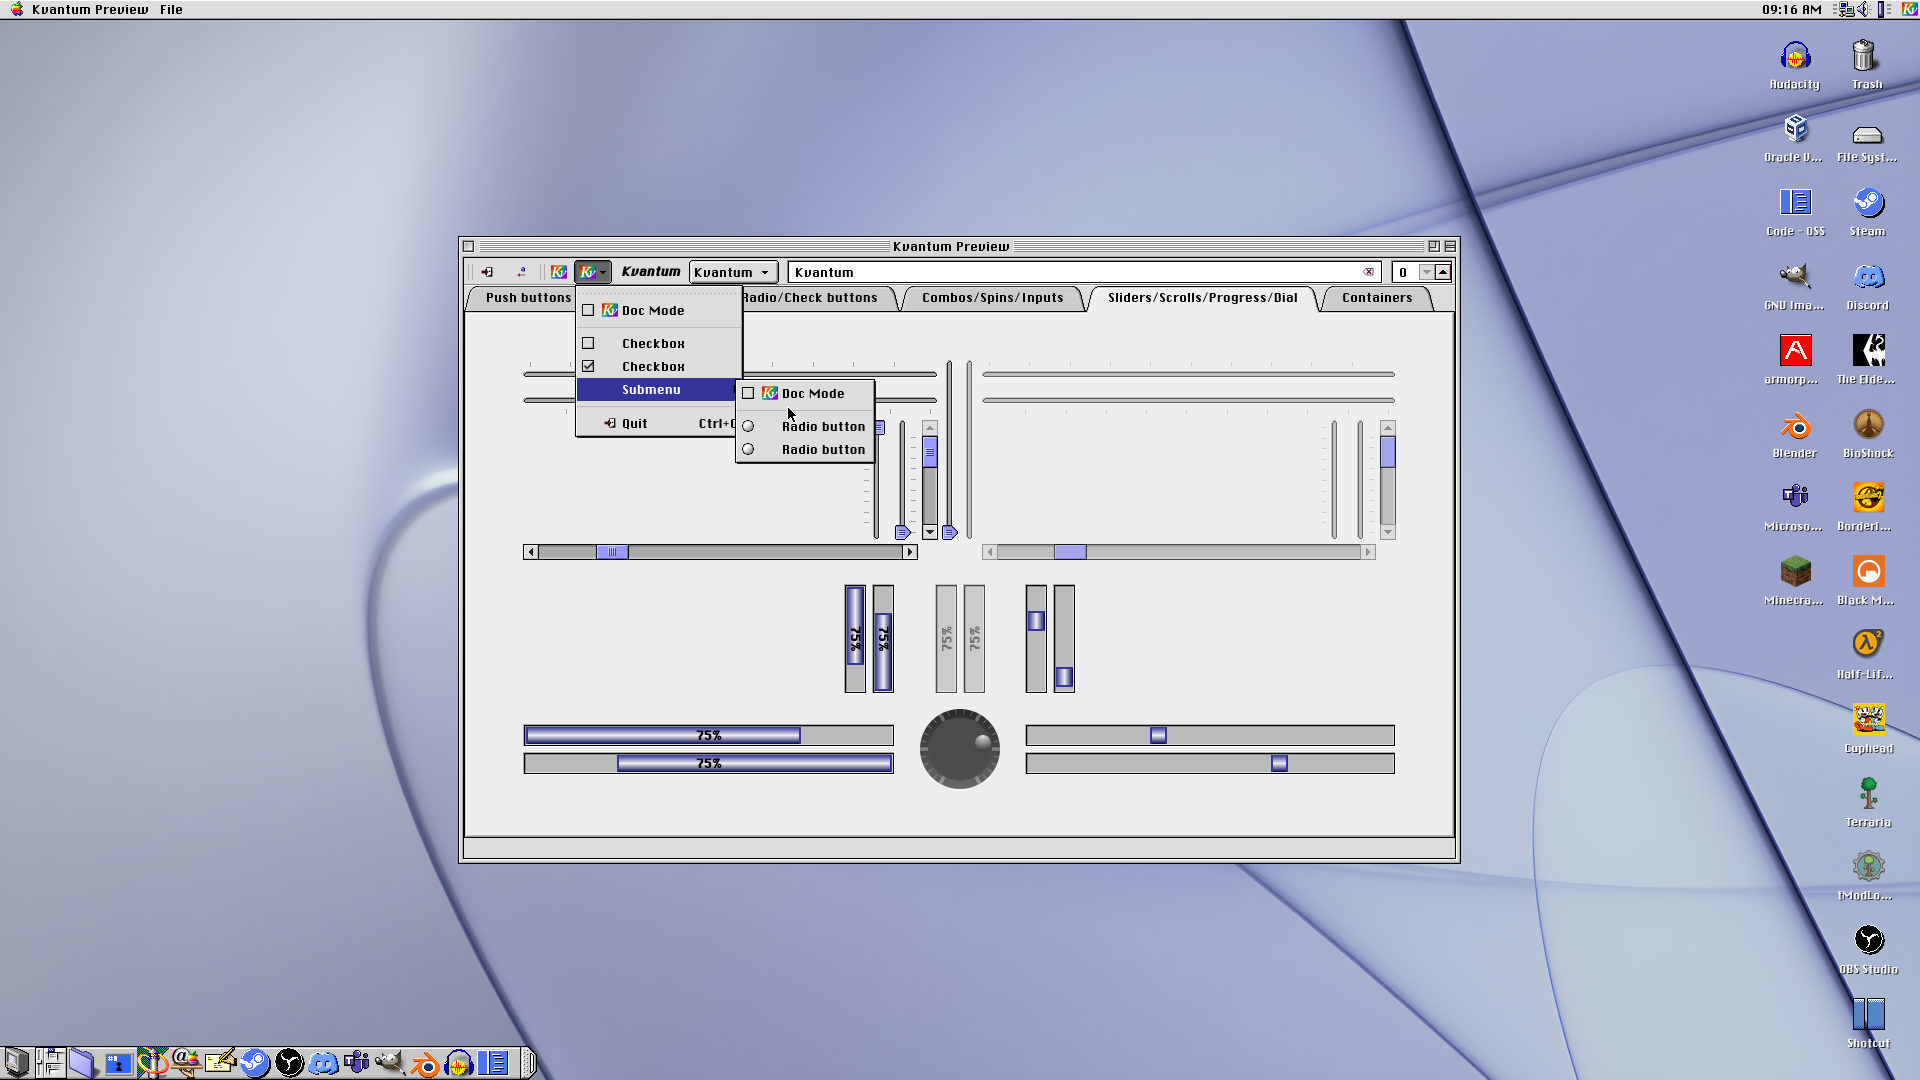
Task: Click the Quit icon in the Kvantum toolbar
Action: pos(487,272)
